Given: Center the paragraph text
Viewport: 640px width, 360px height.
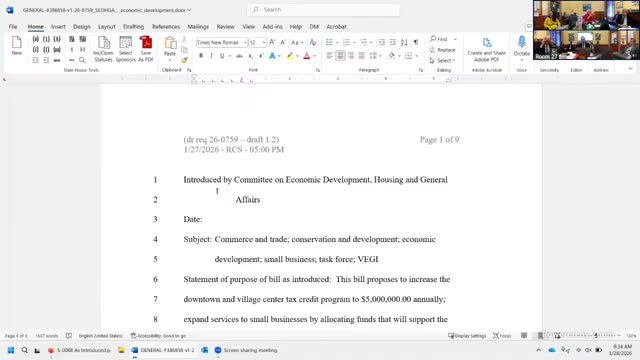Looking at the screenshot, I should (340, 56).
